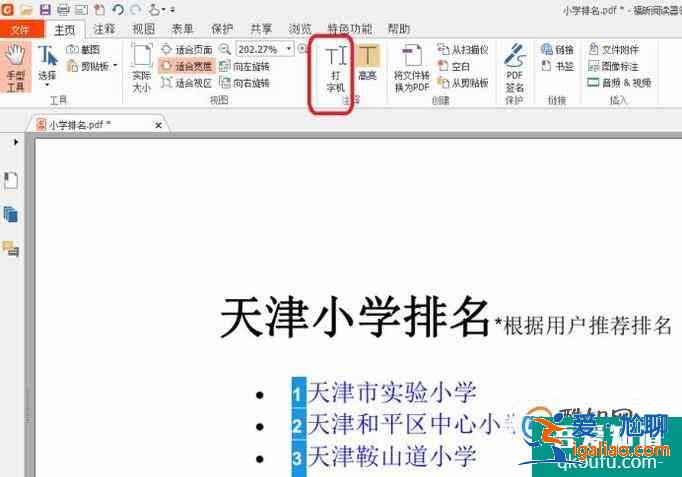Screen dimensions: 682x477
Task: Open the Bookmarks panel in sidebar
Action: [x=11, y=181]
